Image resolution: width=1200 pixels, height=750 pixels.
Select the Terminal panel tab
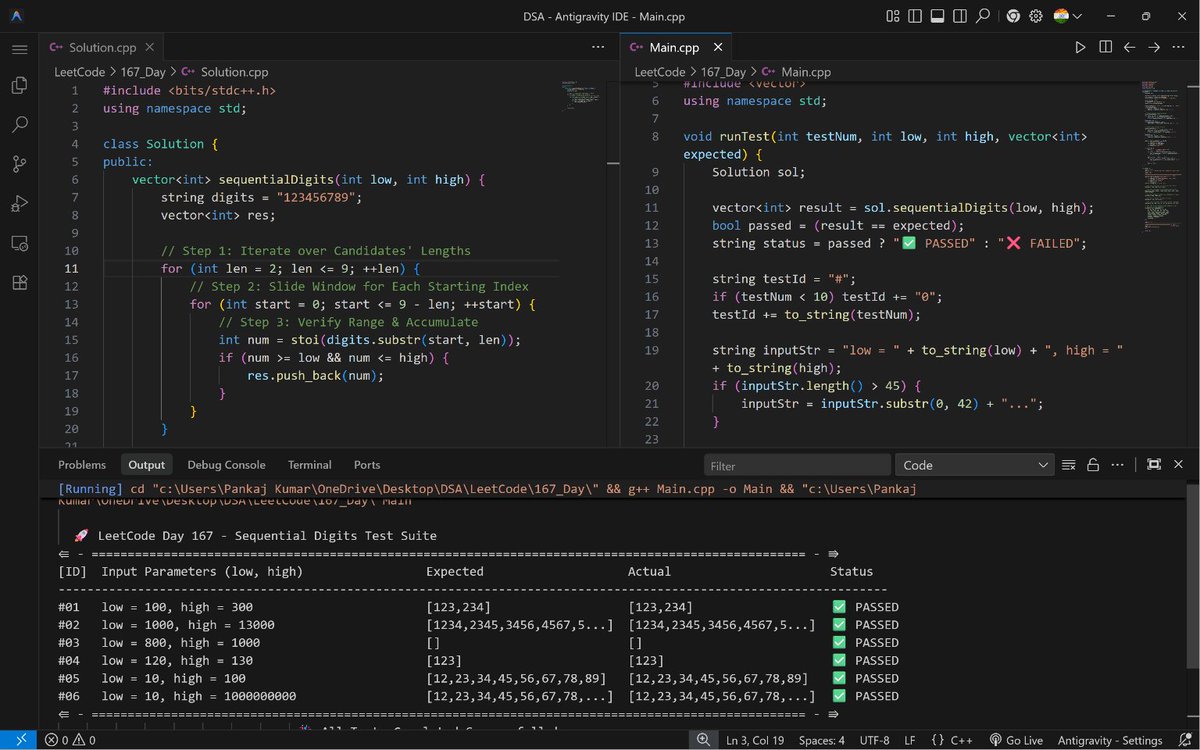pyautogui.click(x=310, y=465)
